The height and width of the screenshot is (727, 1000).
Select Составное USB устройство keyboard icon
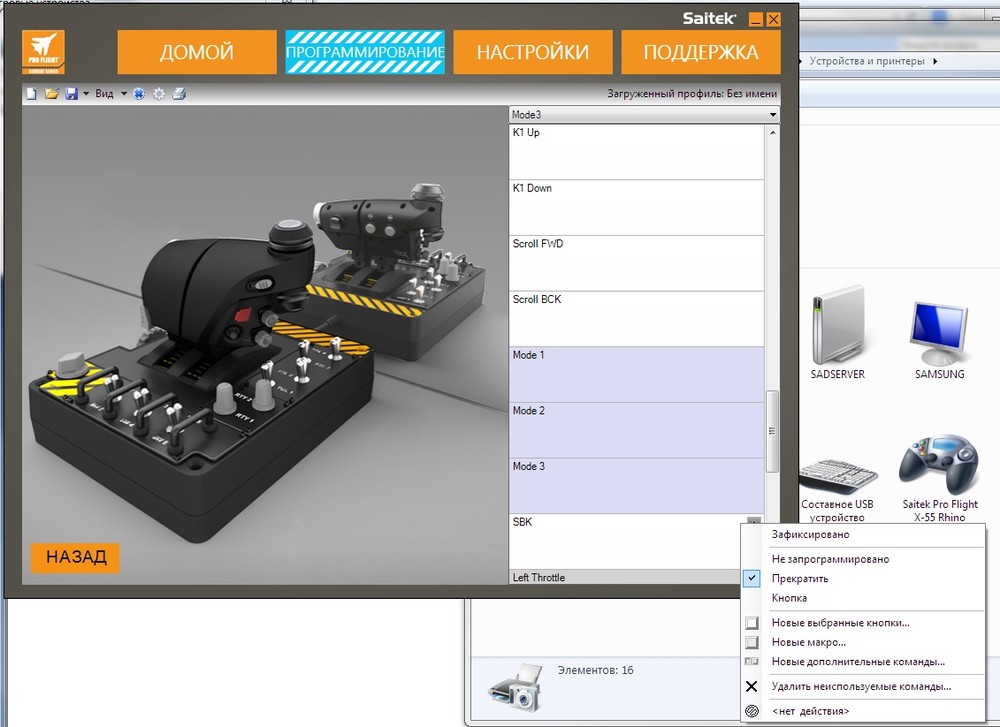[837, 490]
